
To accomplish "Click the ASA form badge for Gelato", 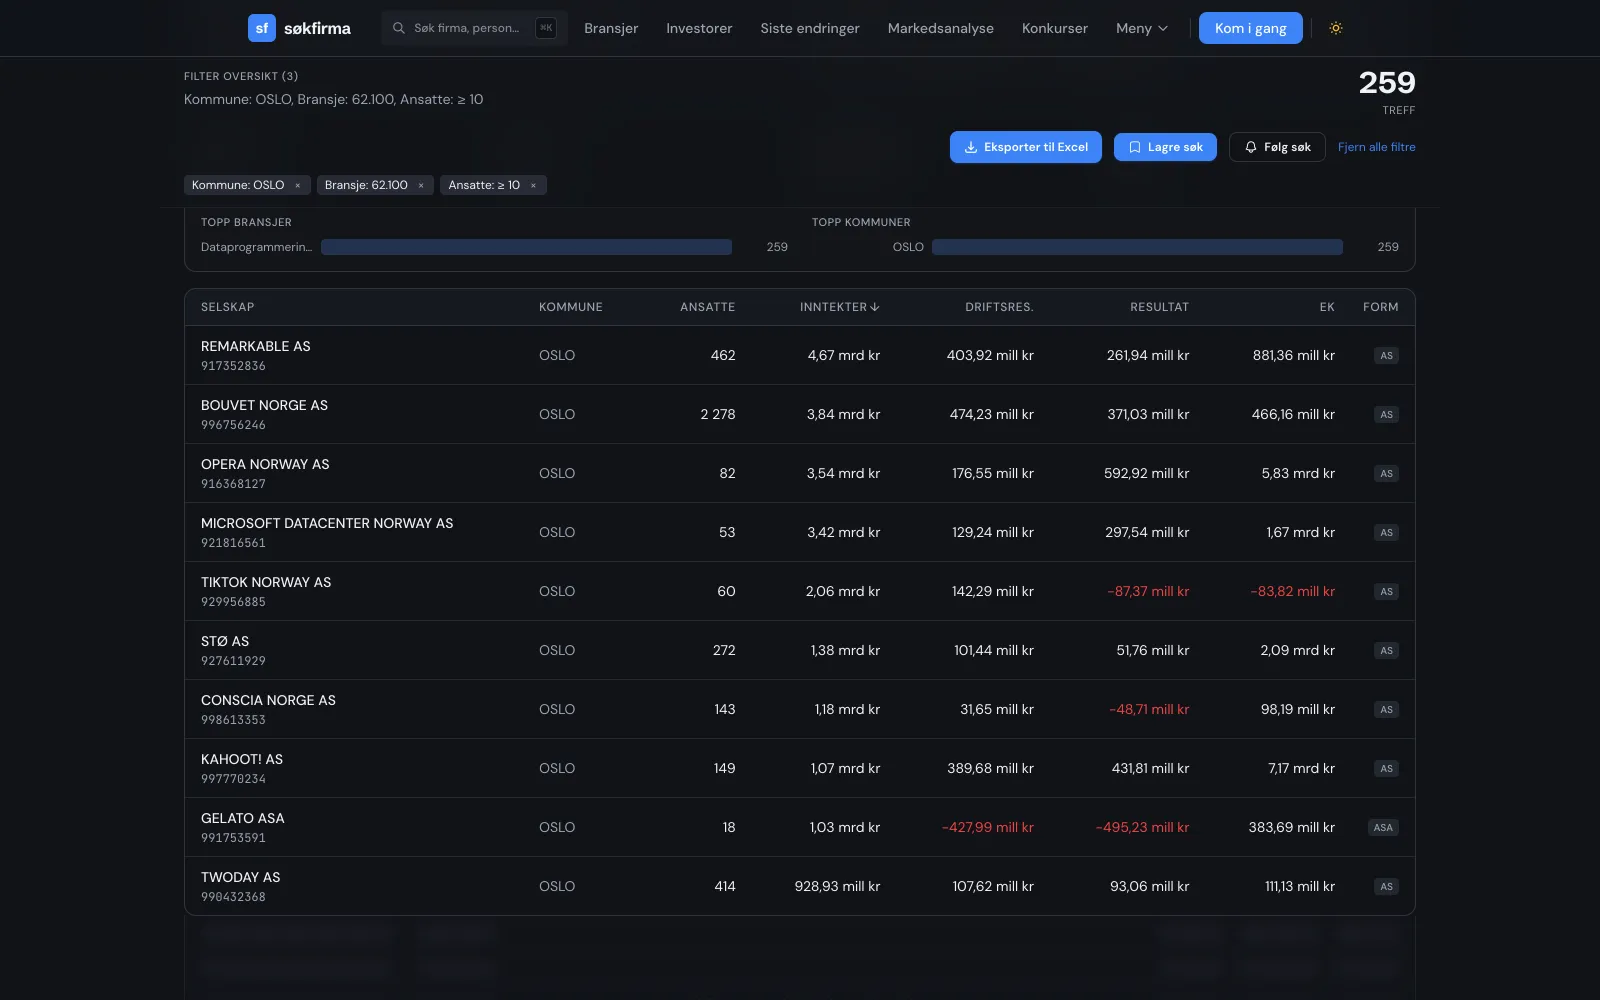I will (1383, 827).
